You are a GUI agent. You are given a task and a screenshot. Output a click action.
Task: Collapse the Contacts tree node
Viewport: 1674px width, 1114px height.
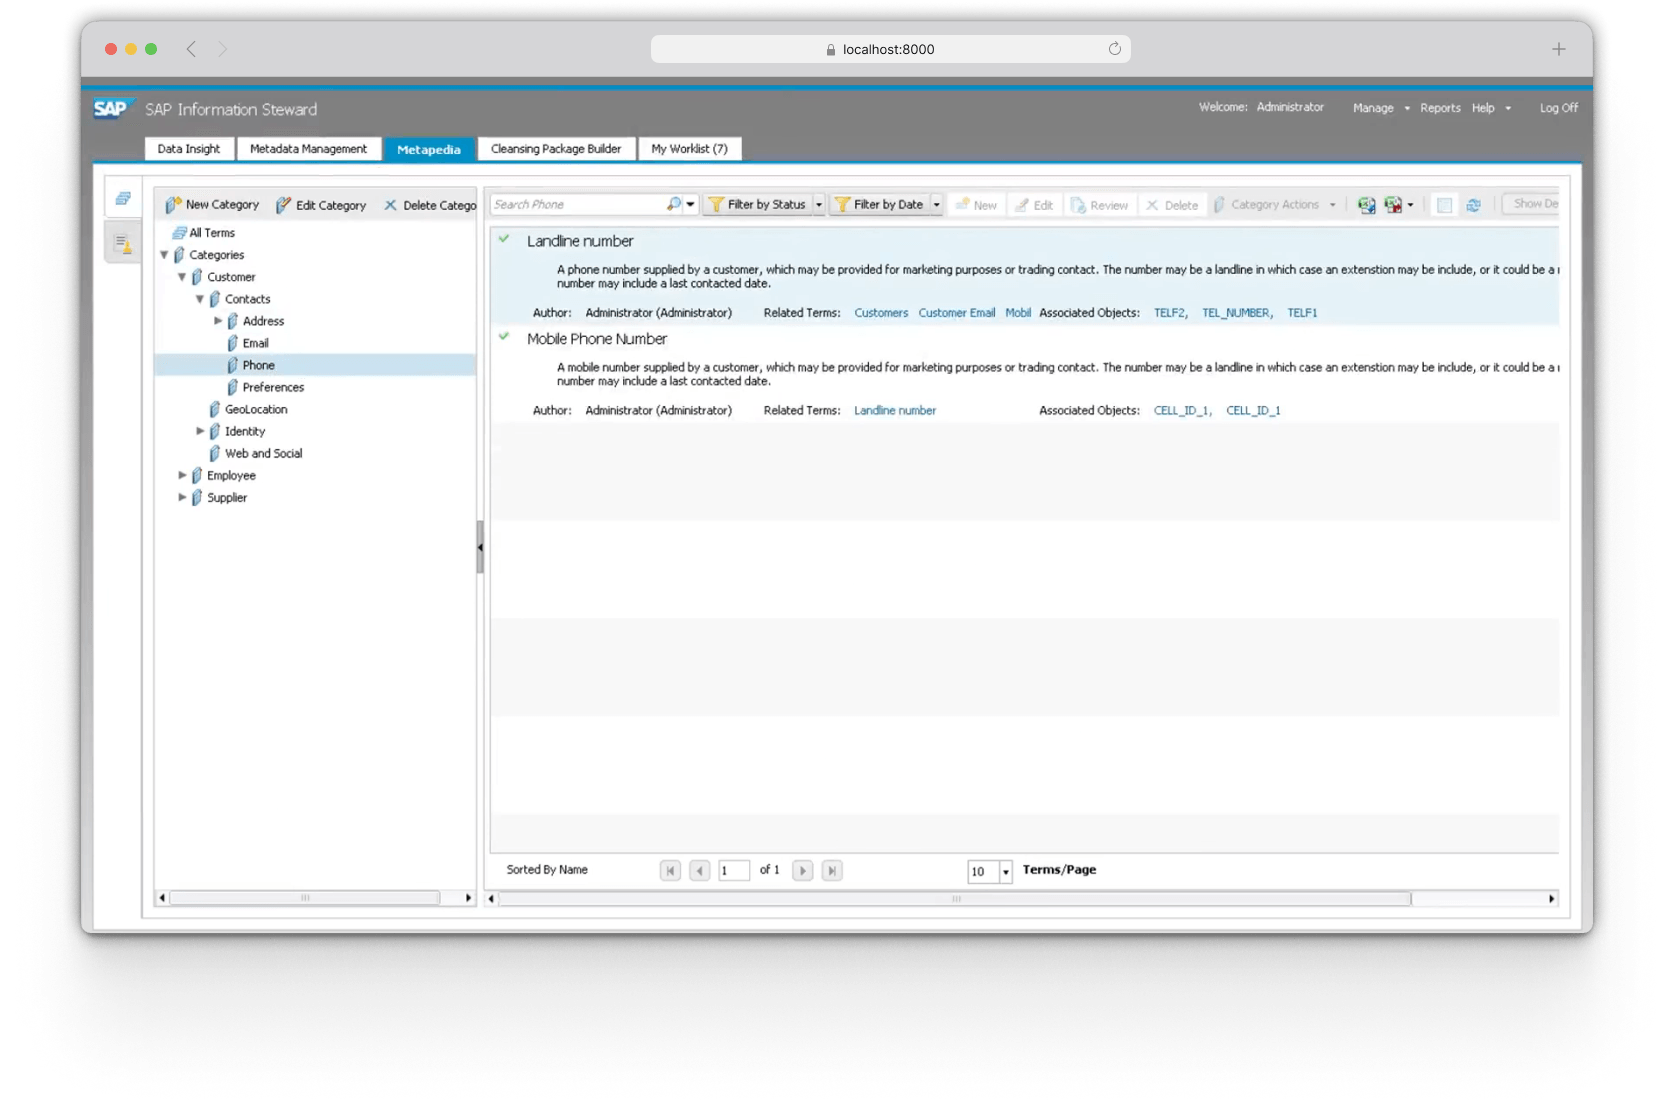(x=199, y=298)
